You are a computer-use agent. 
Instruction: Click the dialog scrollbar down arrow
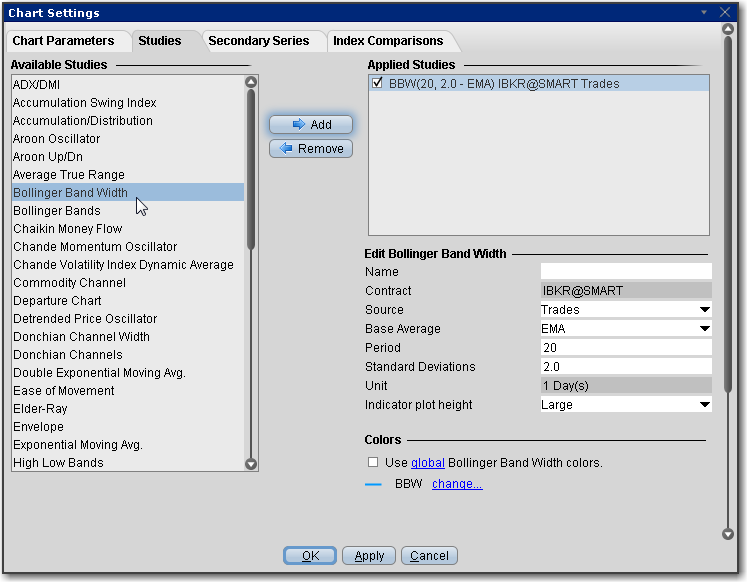(x=728, y=535)
